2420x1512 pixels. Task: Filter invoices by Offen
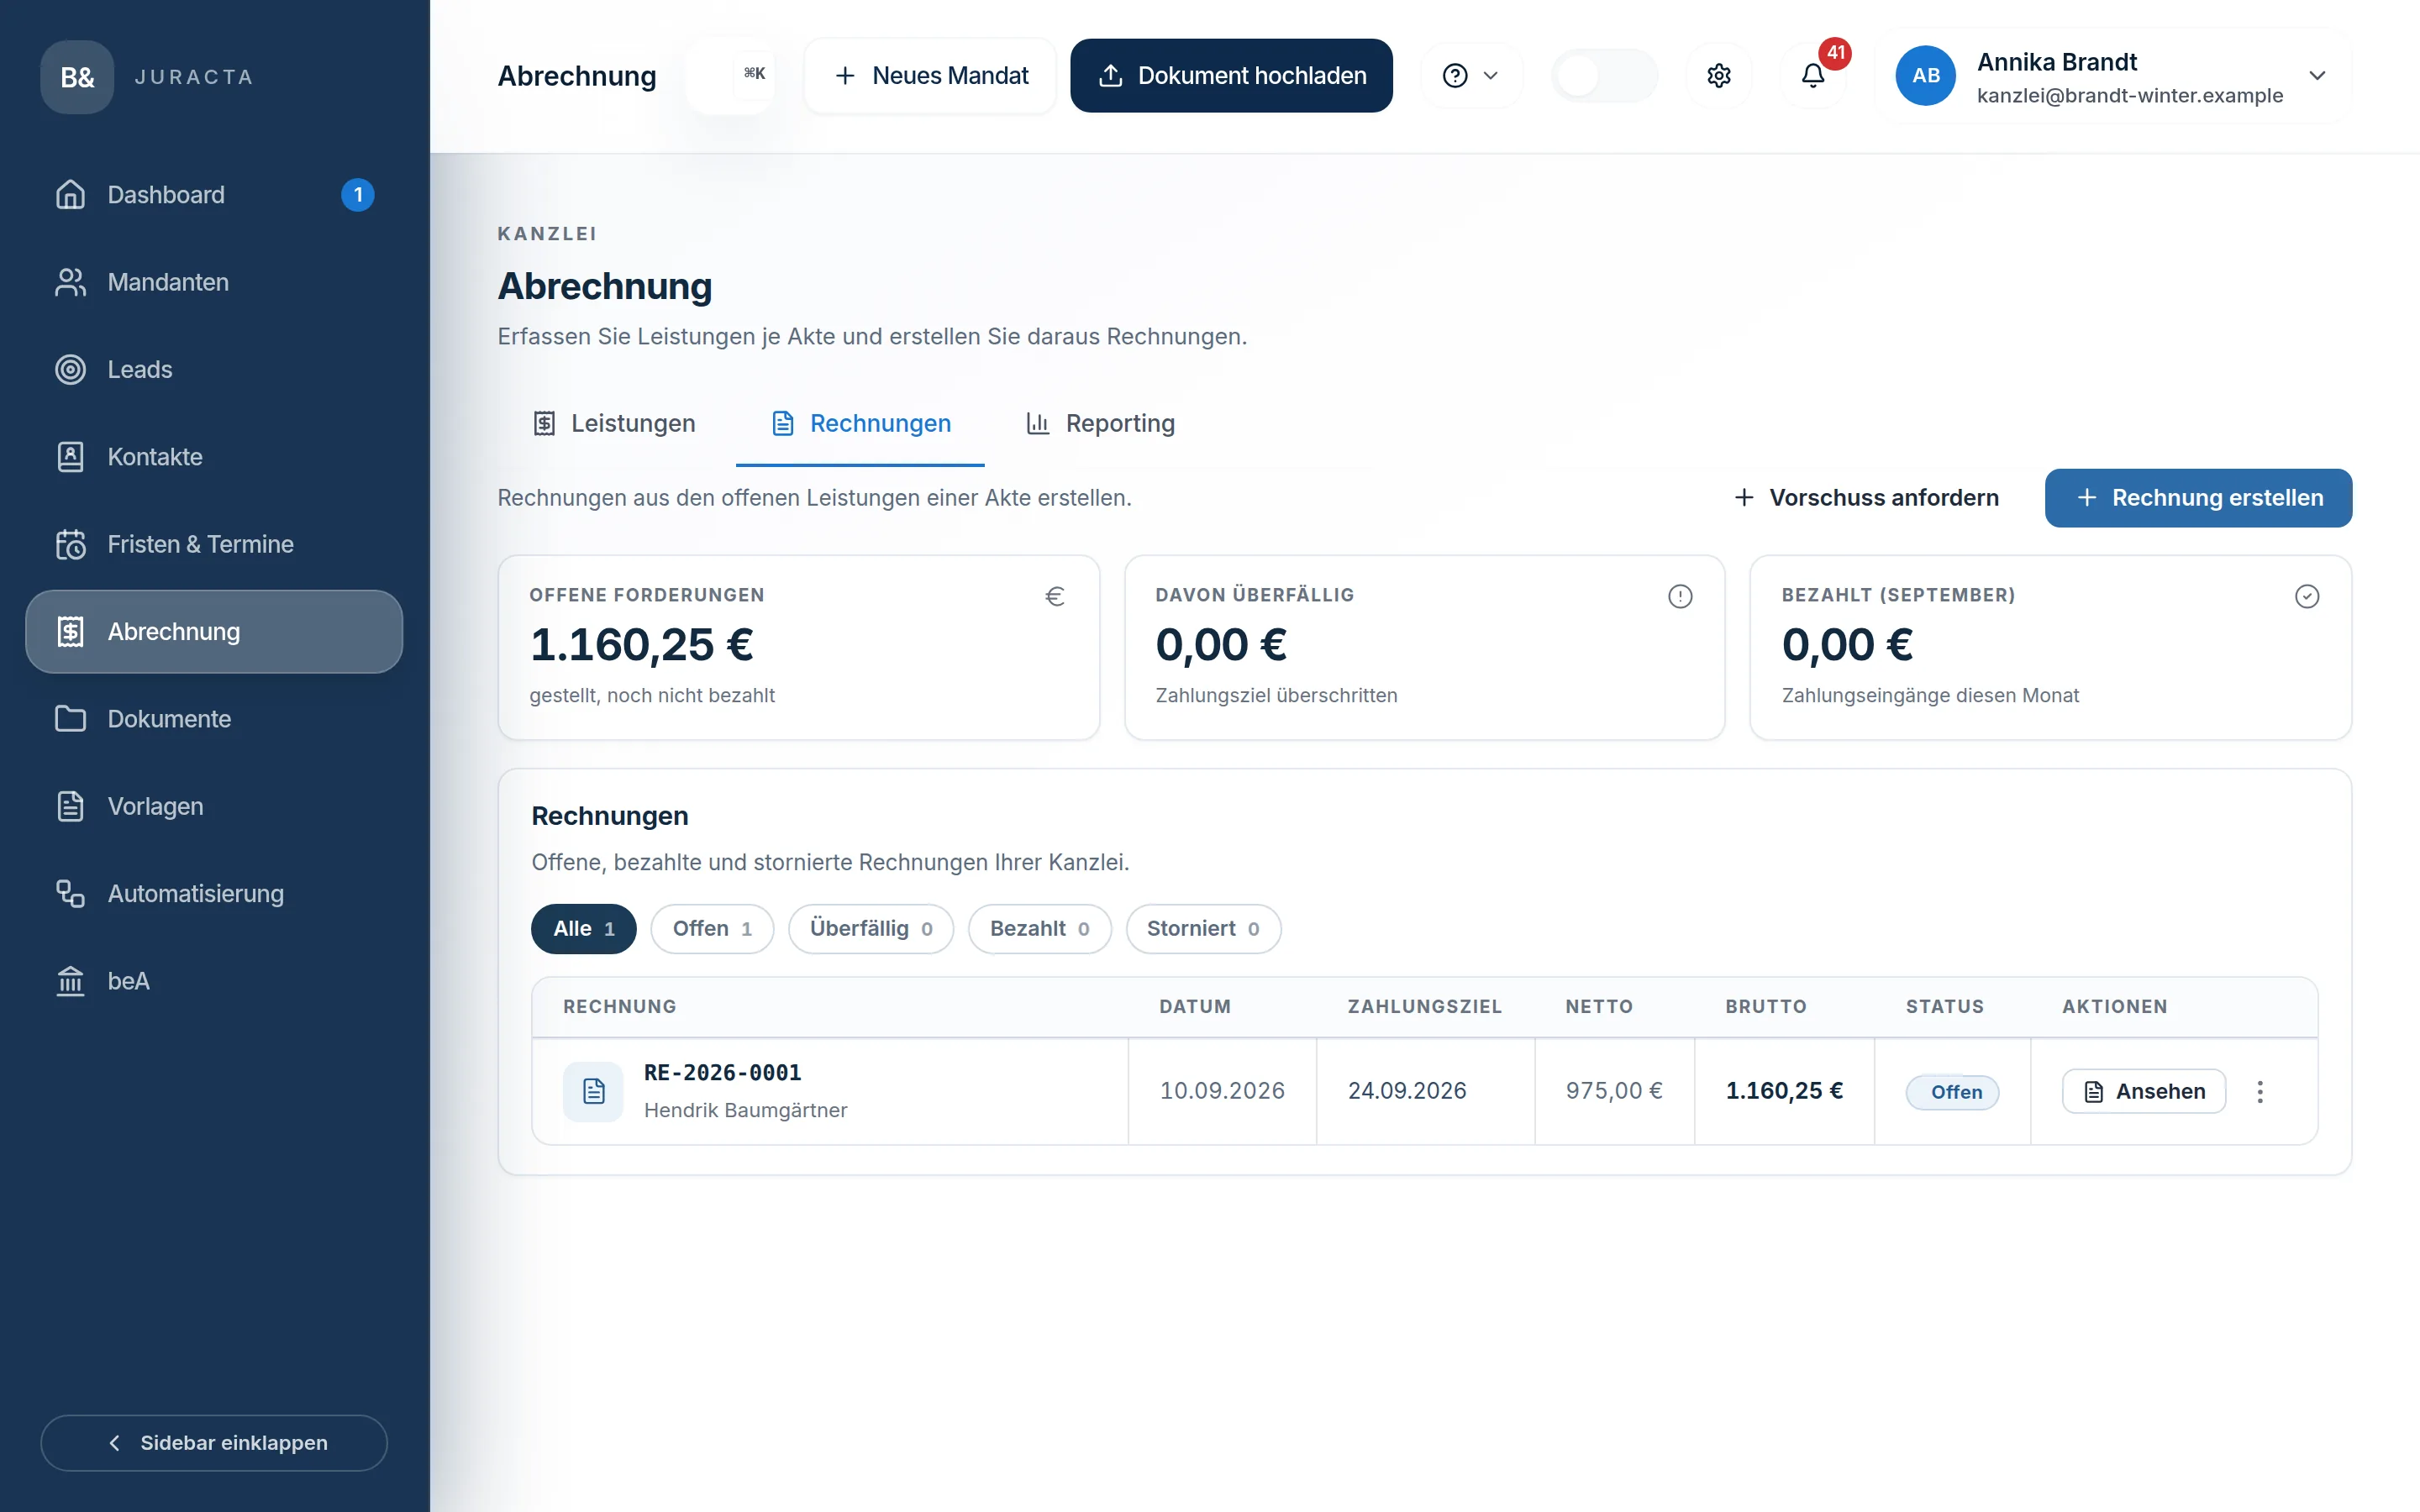(712, 929)
